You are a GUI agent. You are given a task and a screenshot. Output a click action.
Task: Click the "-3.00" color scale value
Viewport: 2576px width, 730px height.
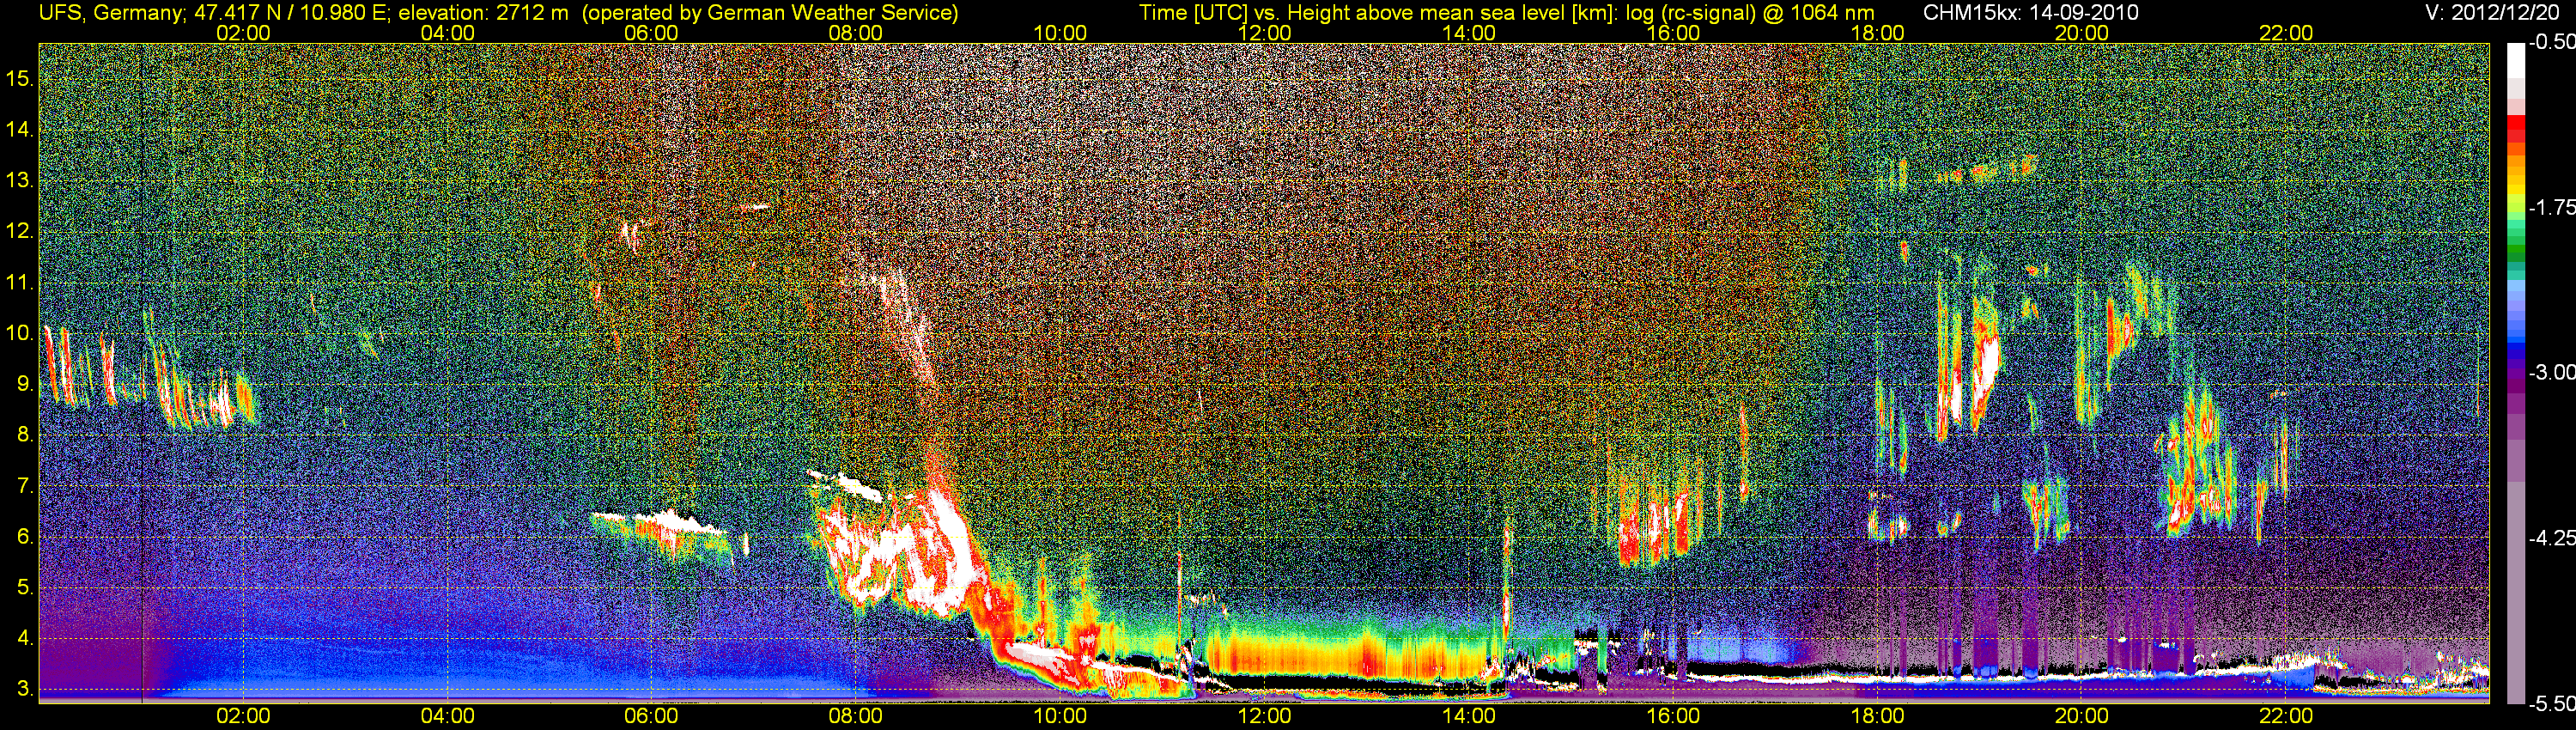pos(2552,372)
